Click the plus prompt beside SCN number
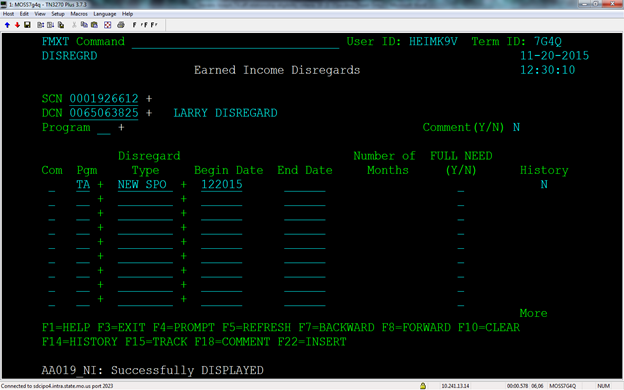Viewport: 624px width, 390px height. click(149, 98)
